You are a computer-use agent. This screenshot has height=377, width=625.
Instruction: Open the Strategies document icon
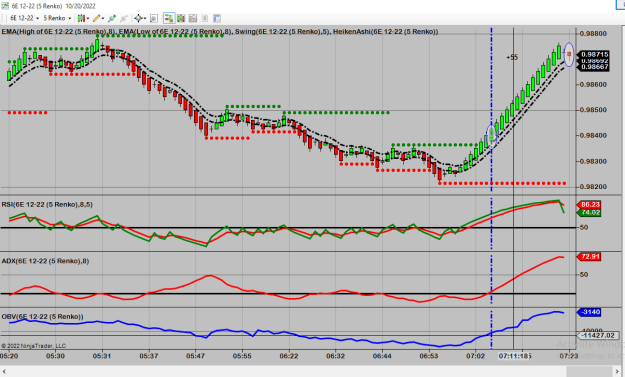pyautogui.click(x=204, y=18)
